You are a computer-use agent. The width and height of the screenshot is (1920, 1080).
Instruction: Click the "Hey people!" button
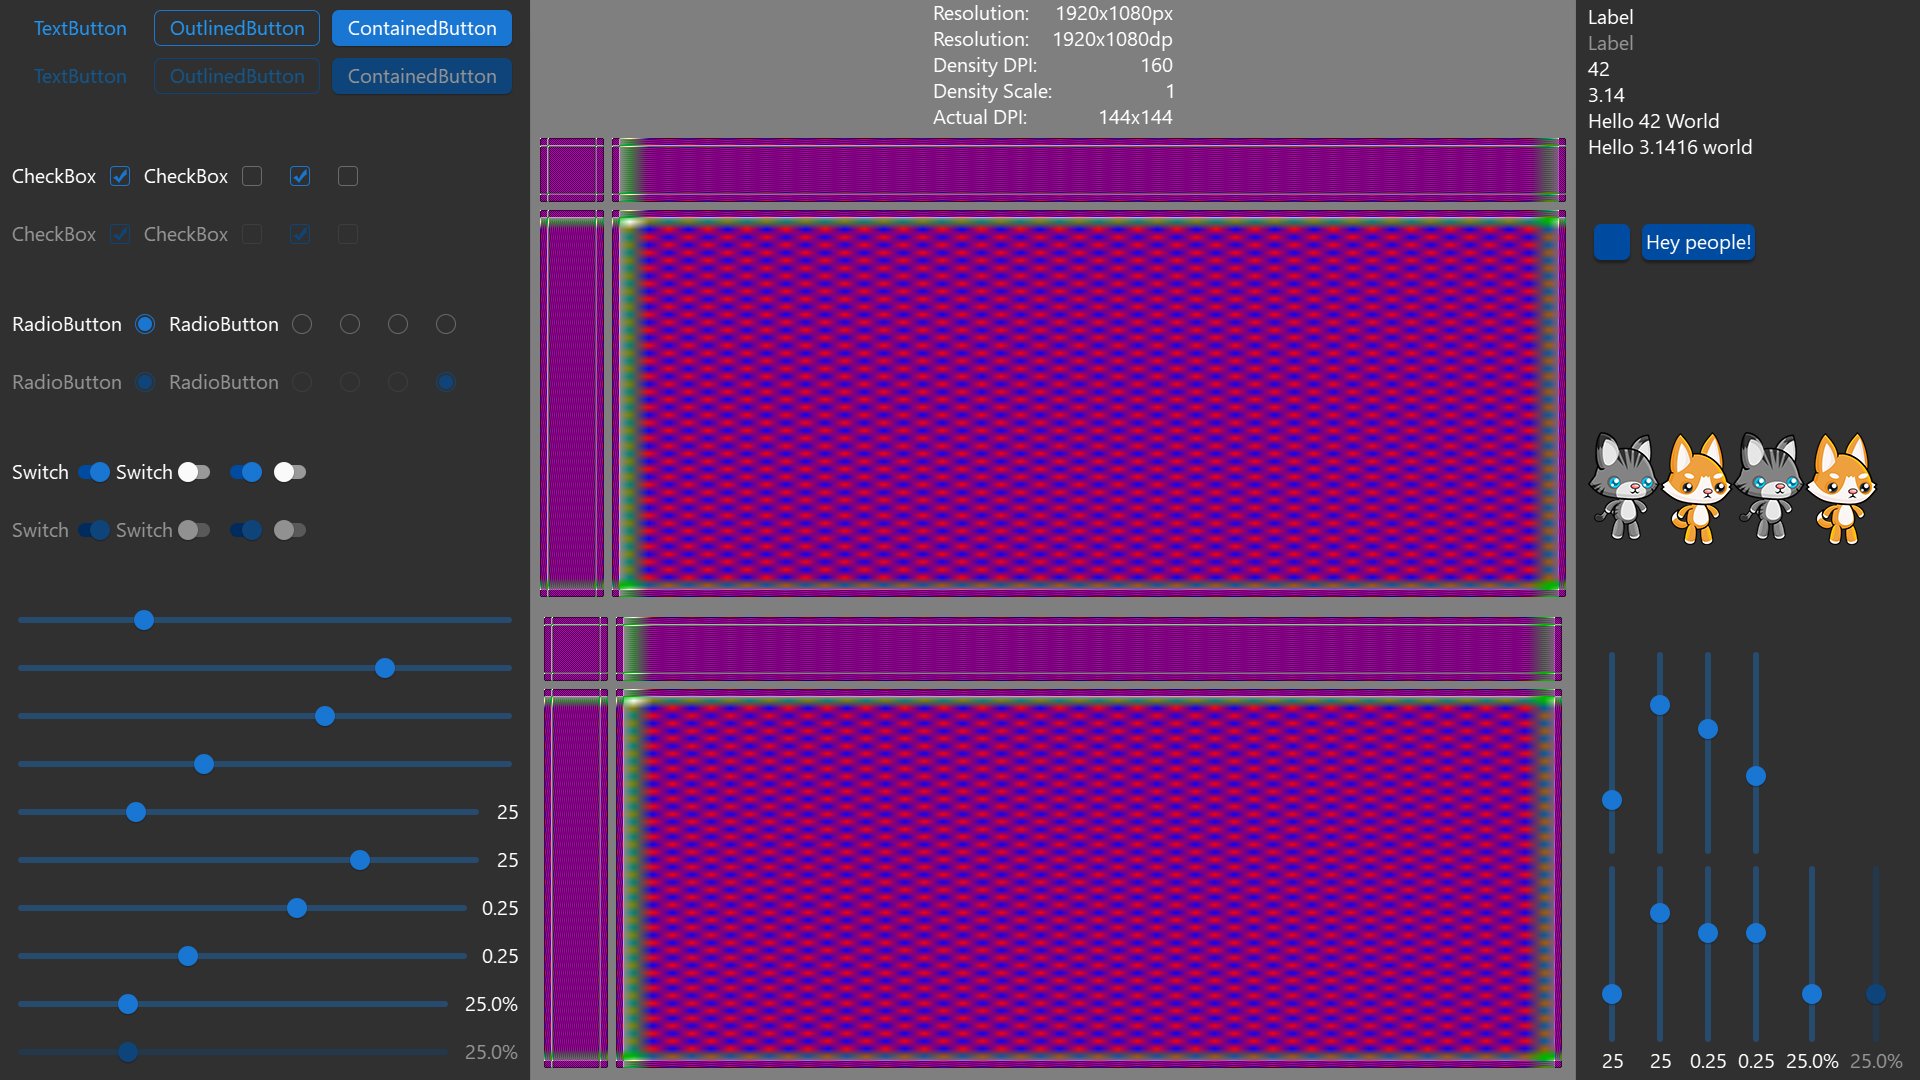coord(1698,242)
